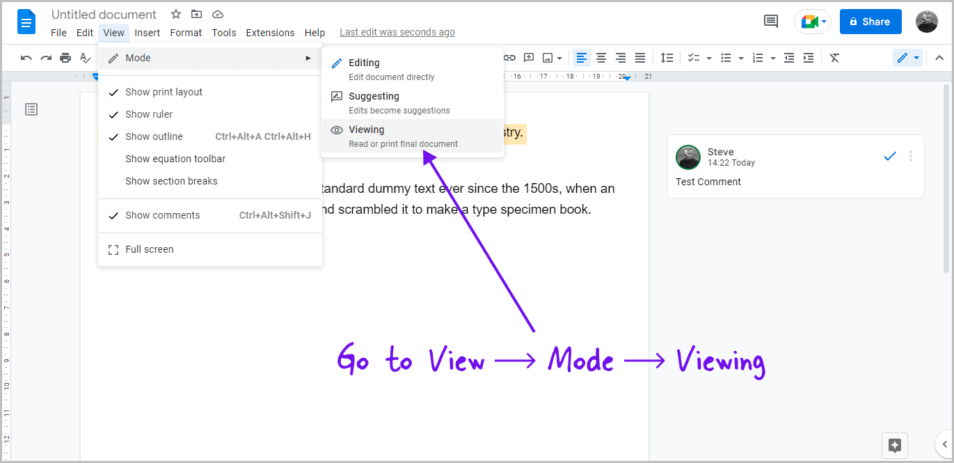The image size is (954, 463).
Task: Click the Explore button at bottom right
Action: 894,445
